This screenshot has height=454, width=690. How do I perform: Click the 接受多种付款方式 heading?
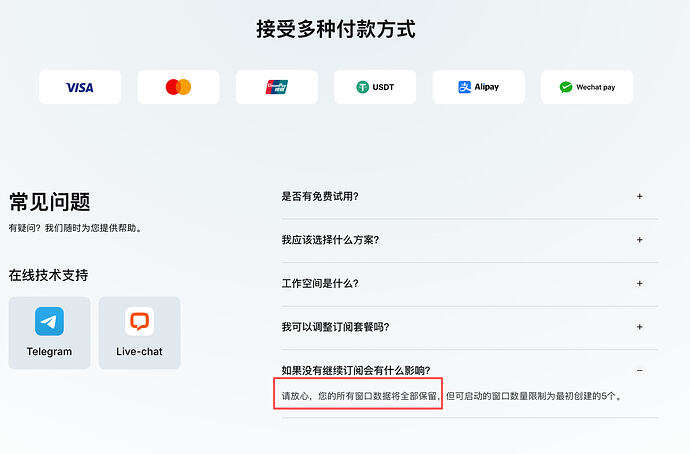tap(336, 29)
